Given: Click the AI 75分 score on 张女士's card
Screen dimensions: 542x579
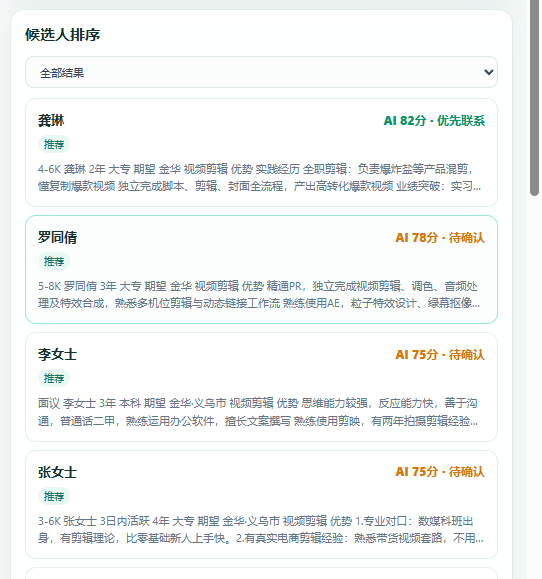Looking at the screenshot, I should coord(440,472).
